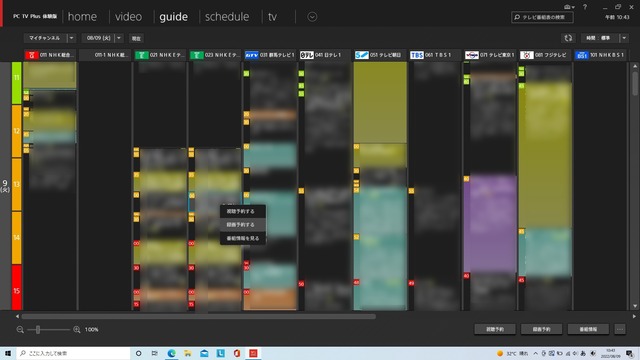Open the Mail app from the taskbar

(x=204, y=353)
